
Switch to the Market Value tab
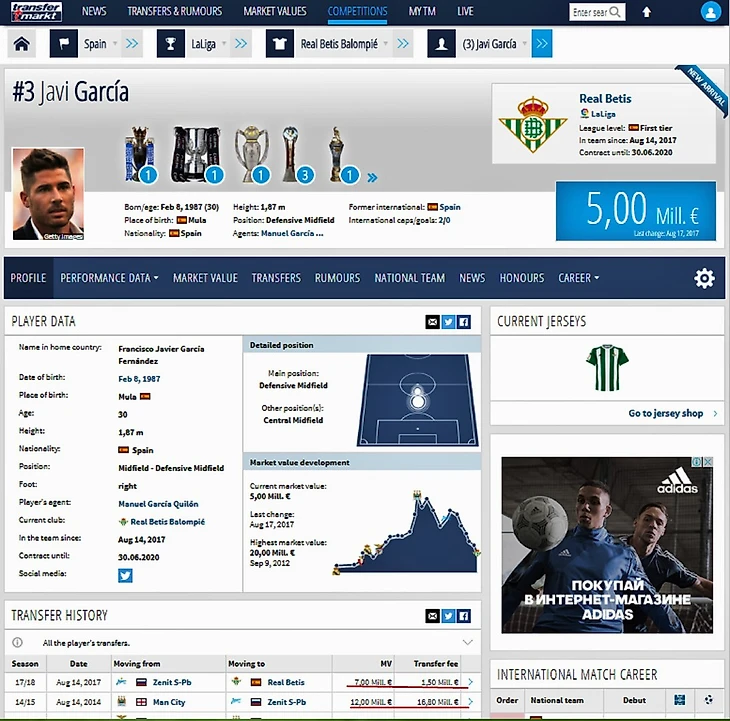tap(205, 278)
